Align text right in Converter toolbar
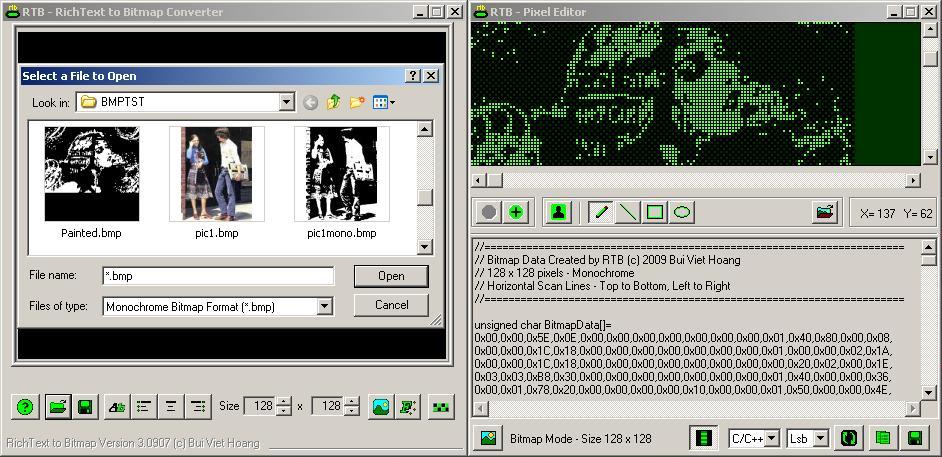Screen dimensions: 942x457 tap(198, 407)
